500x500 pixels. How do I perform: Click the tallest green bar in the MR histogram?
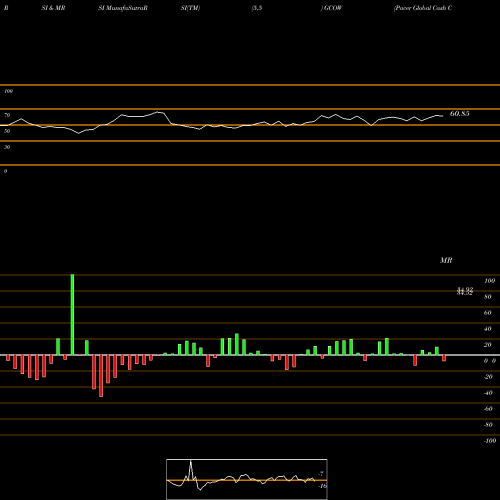point(72,315)
